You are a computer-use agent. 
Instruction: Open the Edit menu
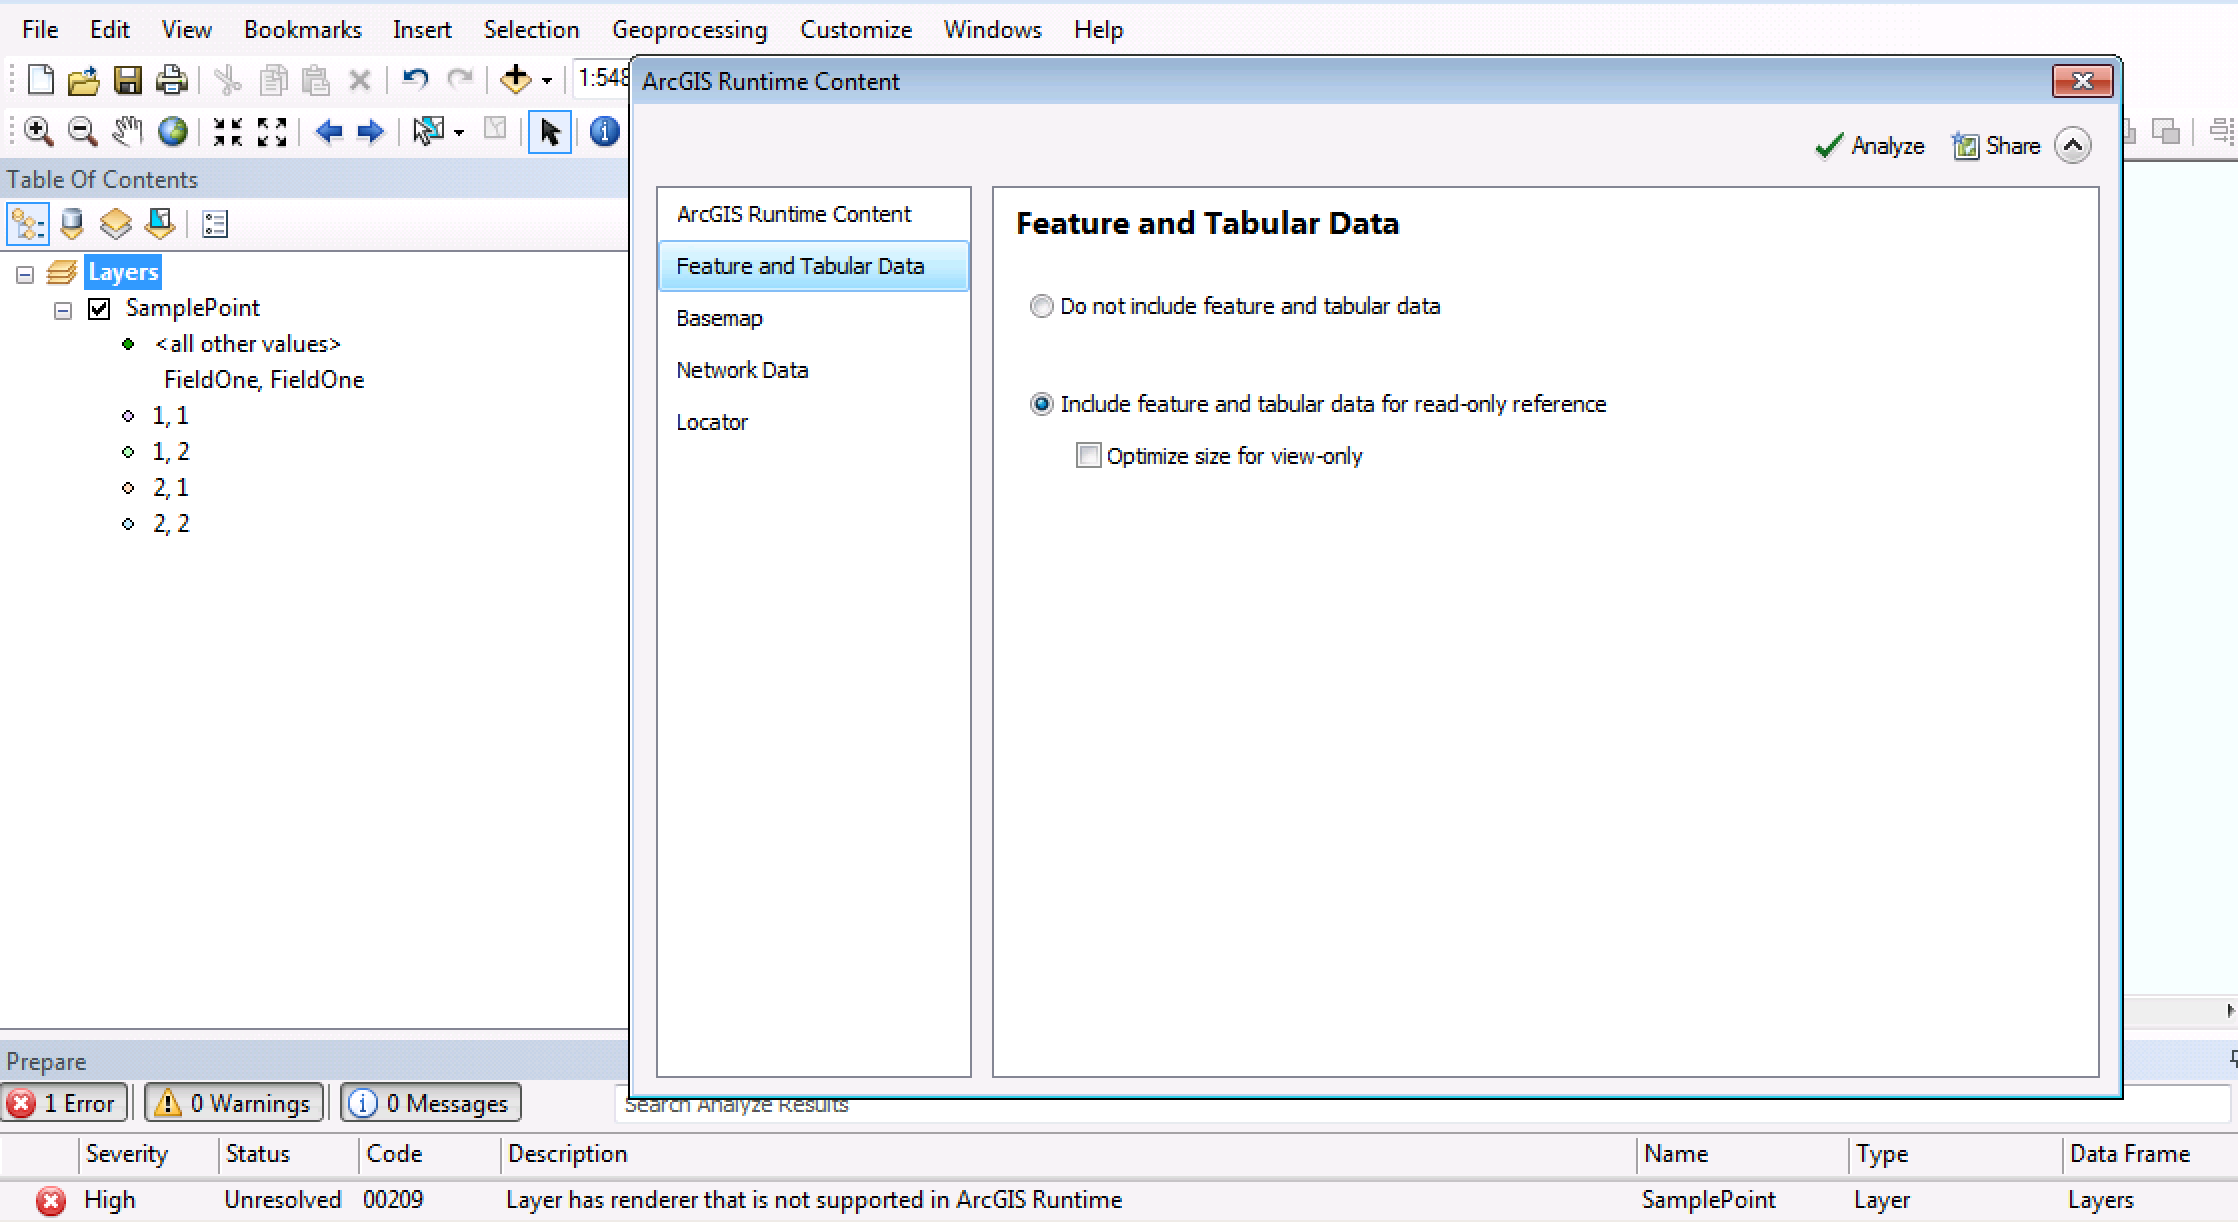109,30
